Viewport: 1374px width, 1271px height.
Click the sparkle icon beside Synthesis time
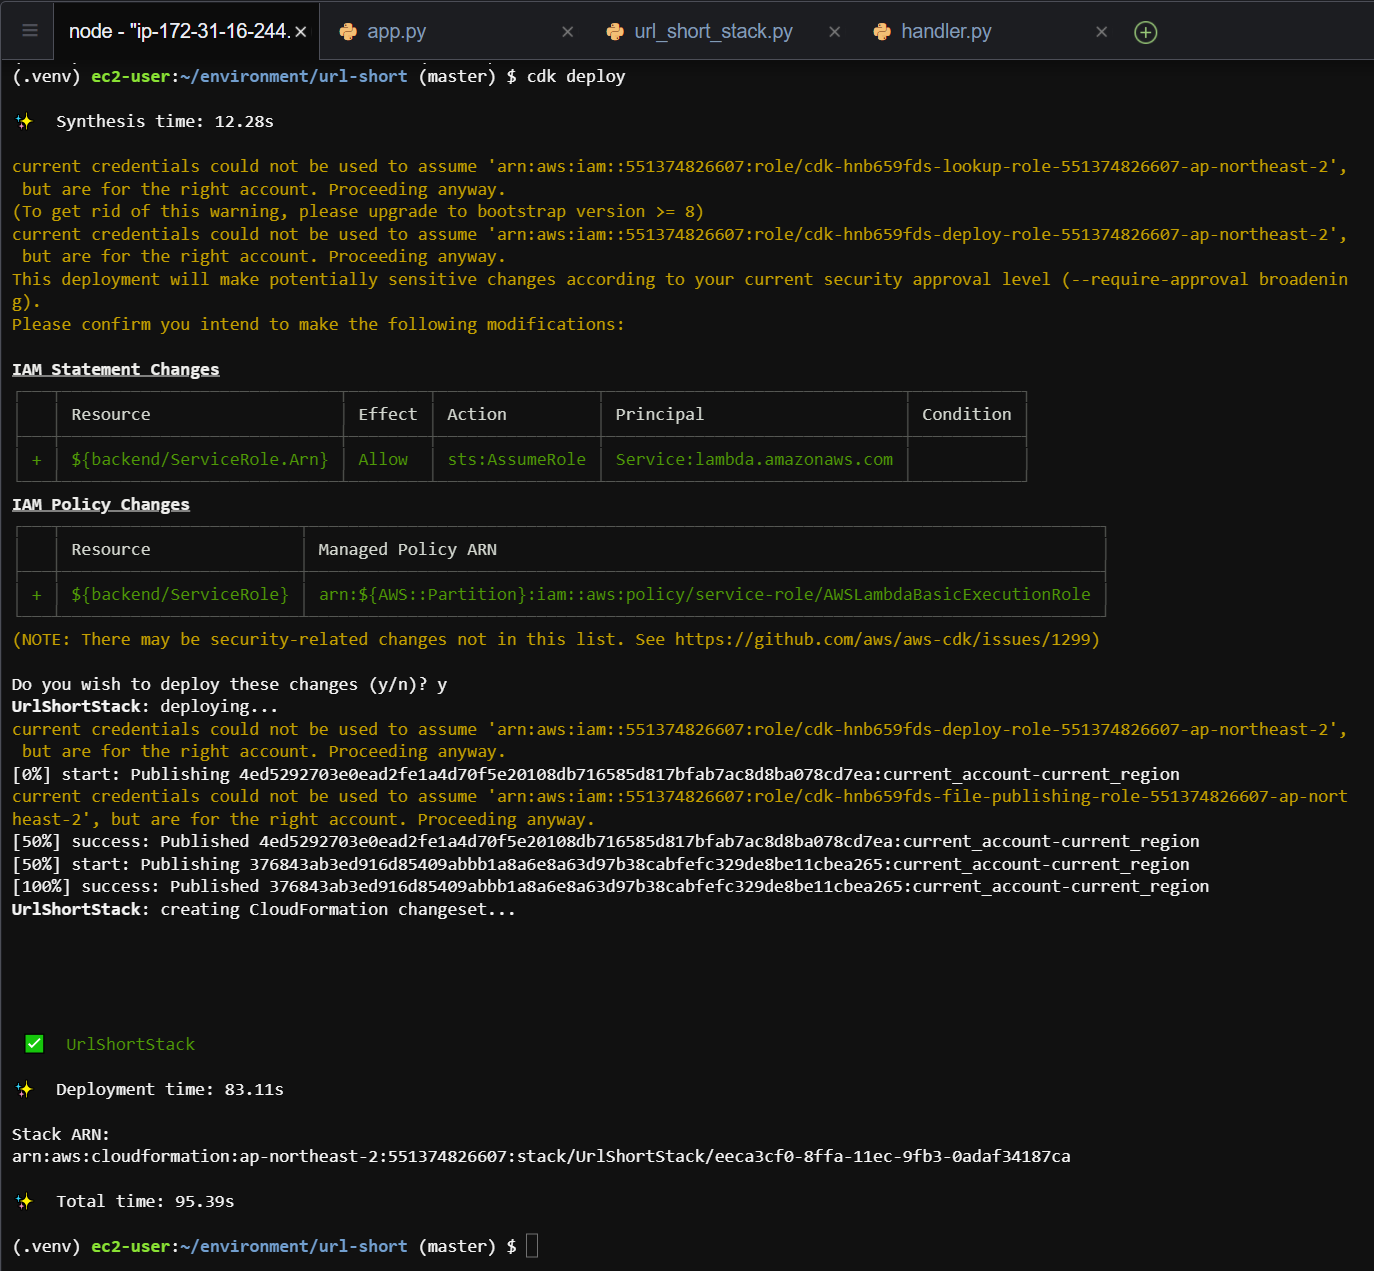[24, 121]
